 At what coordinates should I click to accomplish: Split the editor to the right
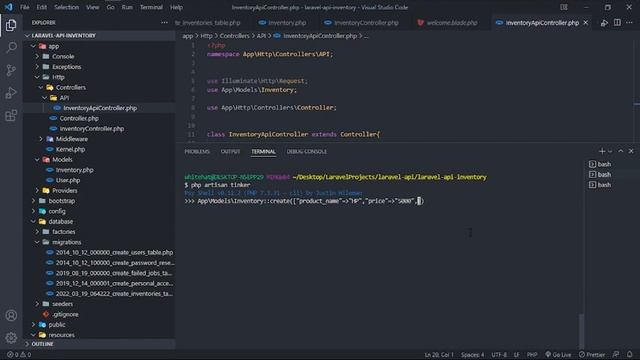point(617,22)
